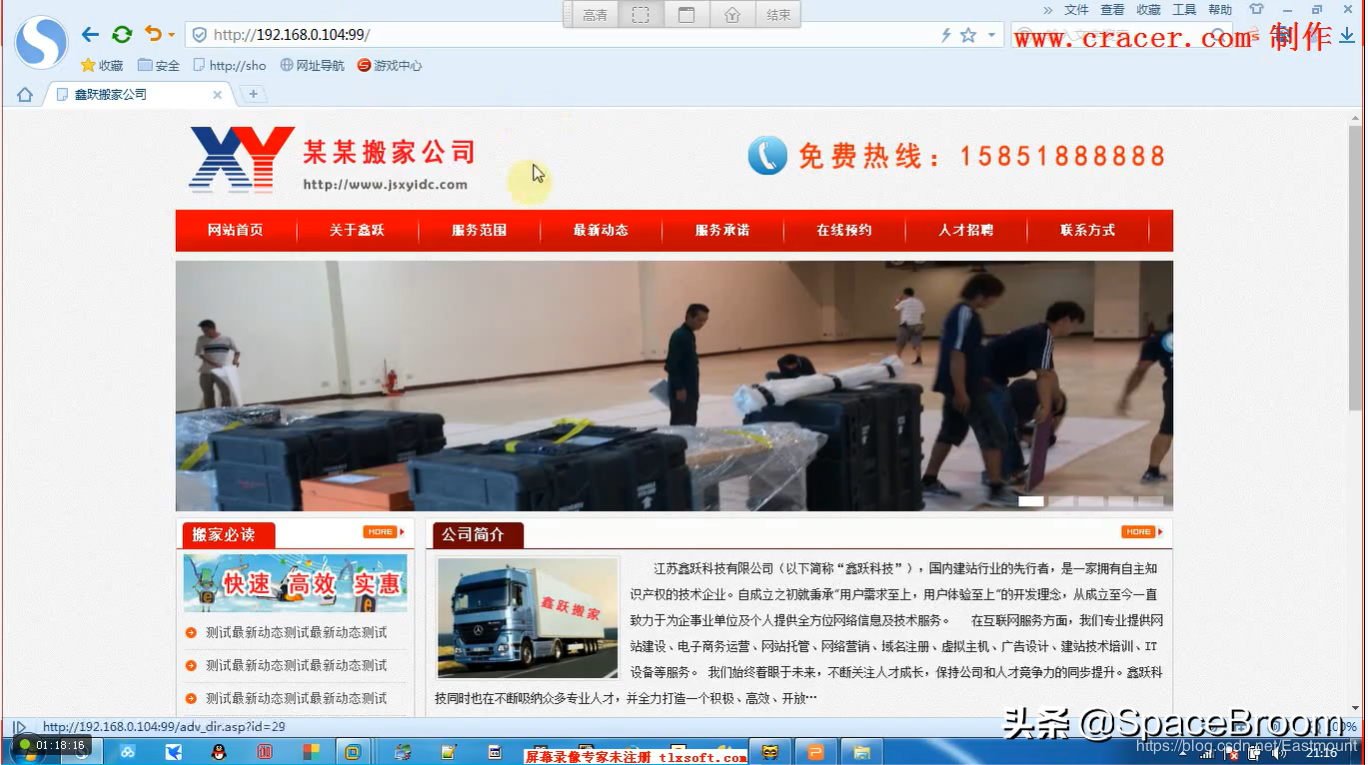The image size is (1368, 765).
Task: Select the last banner slide indicator
Action: click(1151, 501)
